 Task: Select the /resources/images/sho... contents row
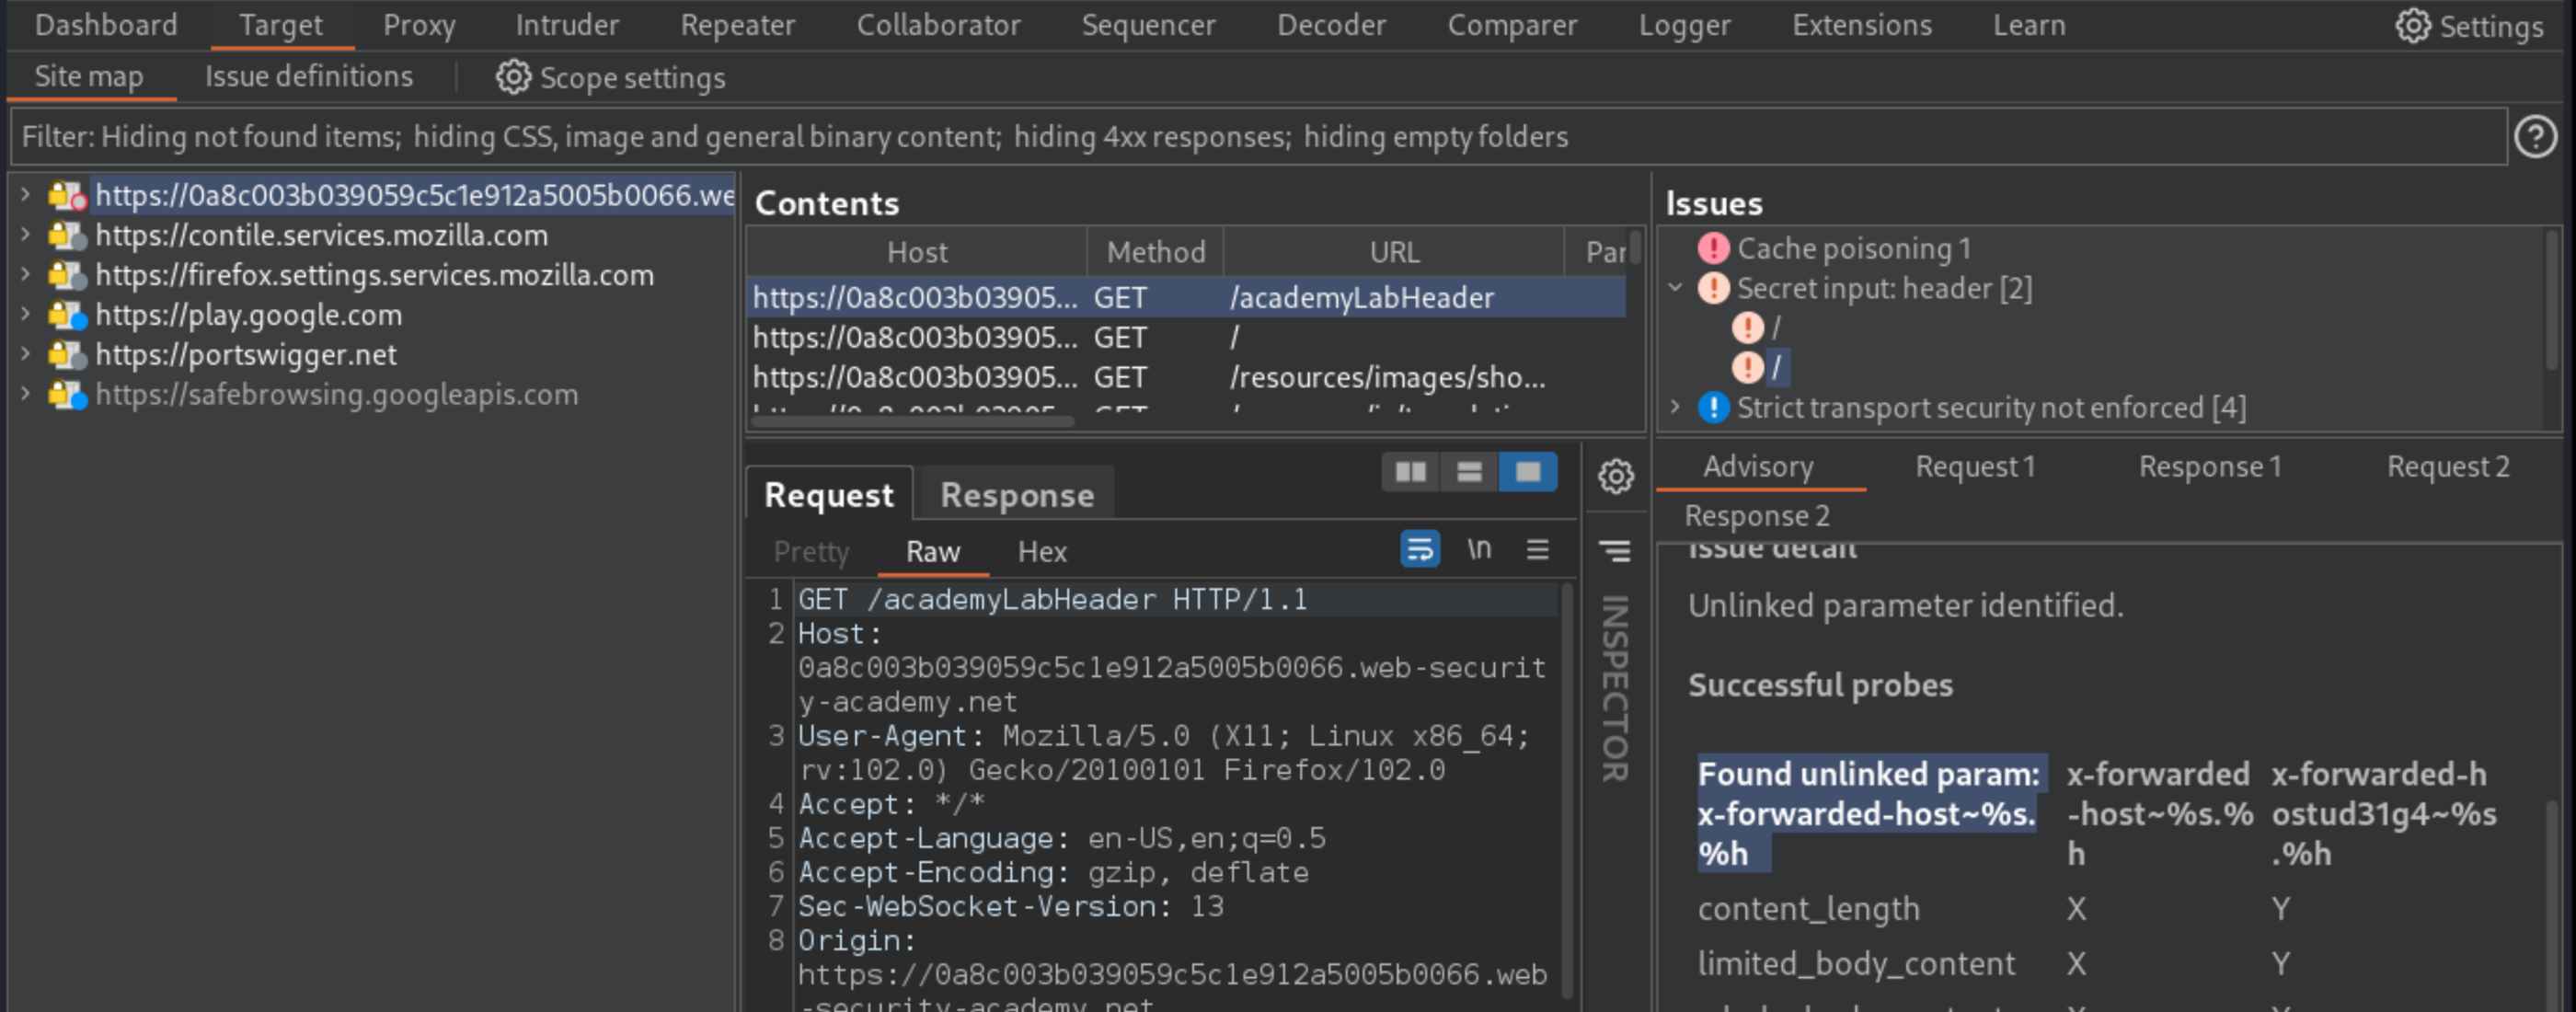pos(1186,377)
